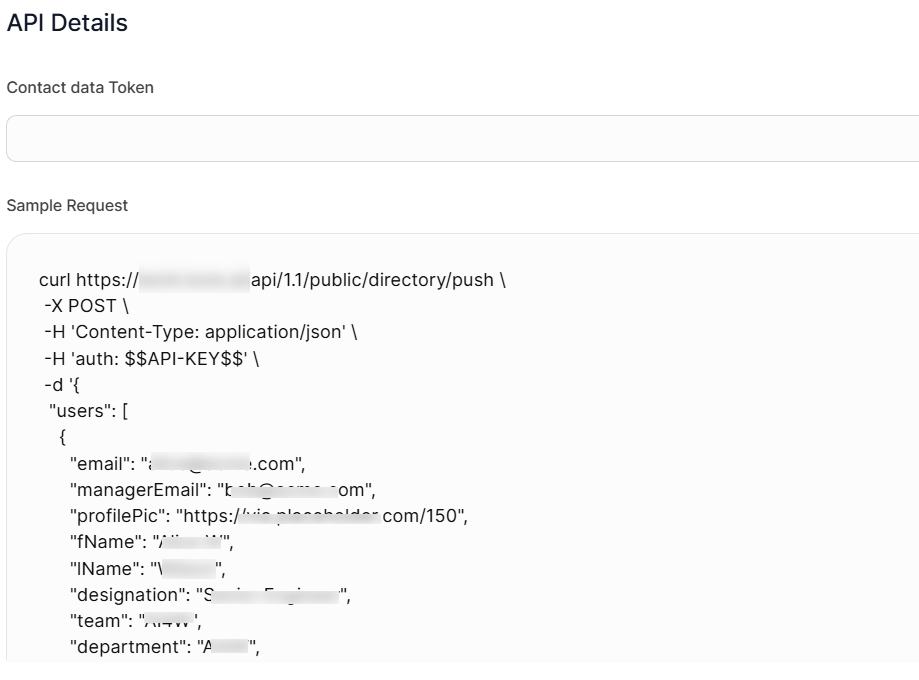919x680 pixels.
Task: Click the Contact data Token label
Action: tap(80, 87)
